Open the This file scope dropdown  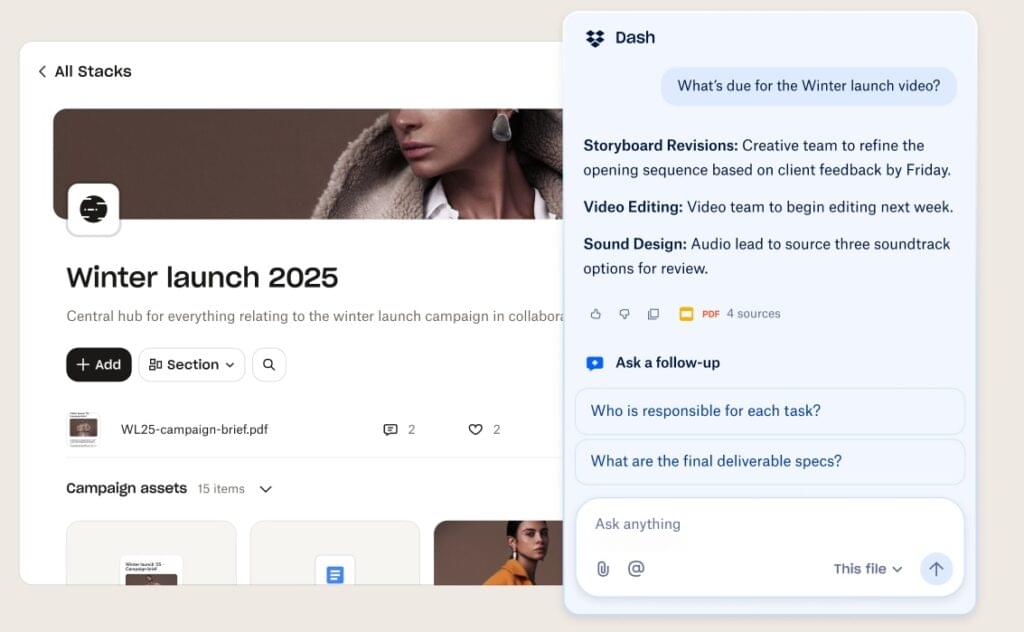click(868, 569)
